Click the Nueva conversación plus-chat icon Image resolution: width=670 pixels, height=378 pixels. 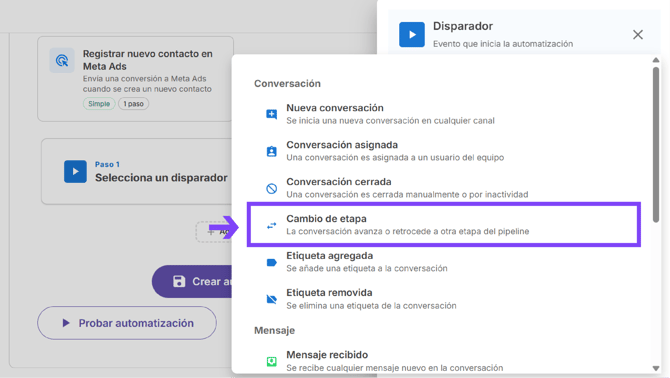[x=271, y=114]
